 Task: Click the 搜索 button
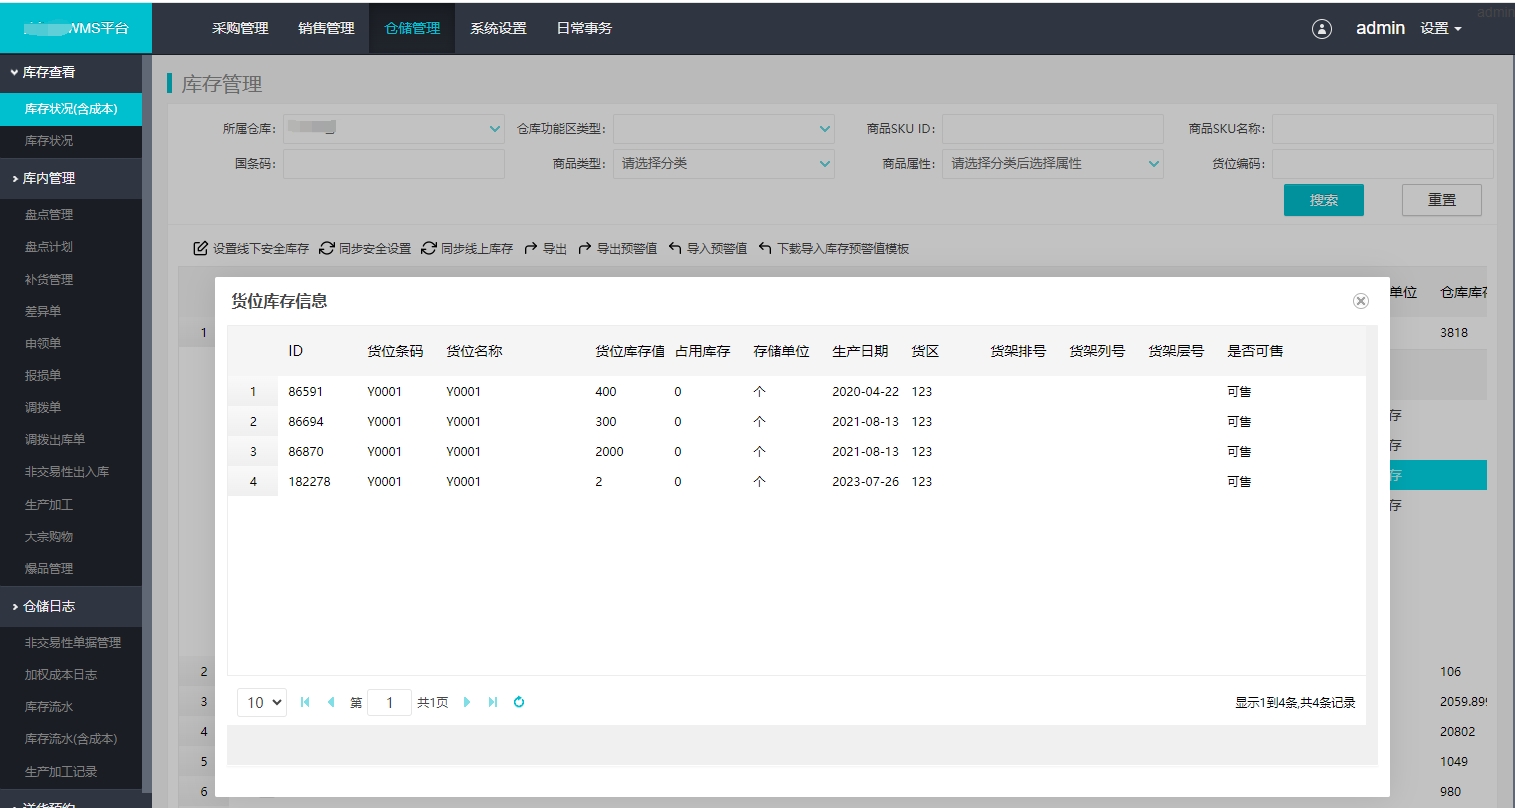point(1324,200)
